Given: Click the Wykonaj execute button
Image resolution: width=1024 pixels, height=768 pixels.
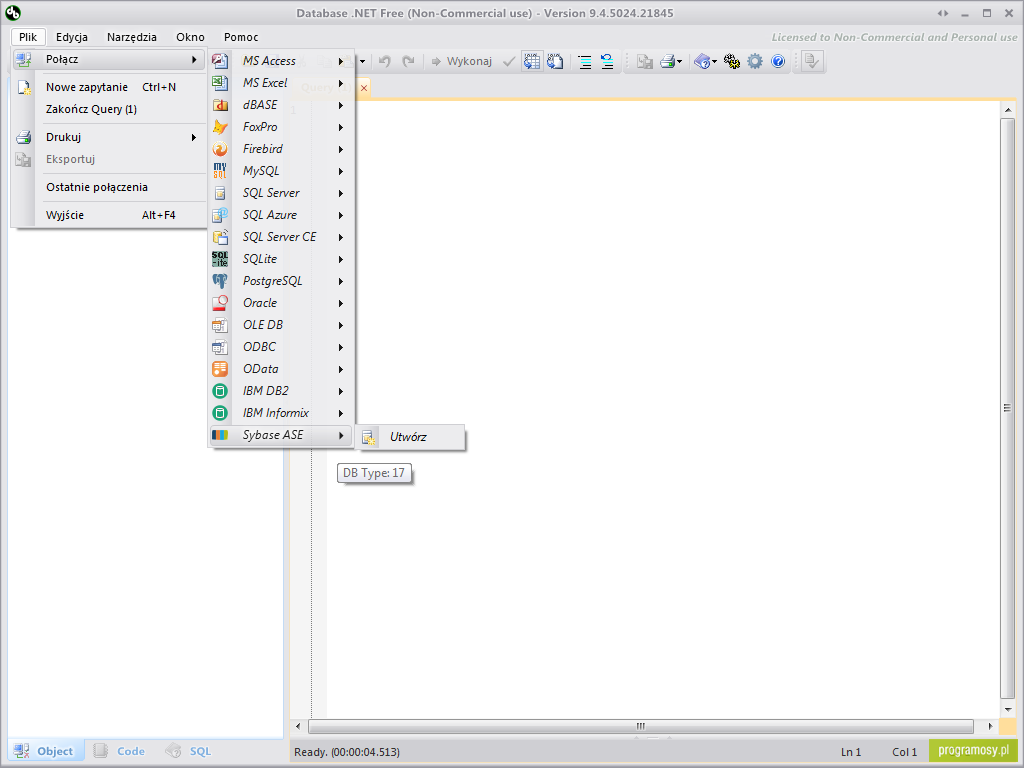Looking at the screenshot, I should tap(461, 61).
